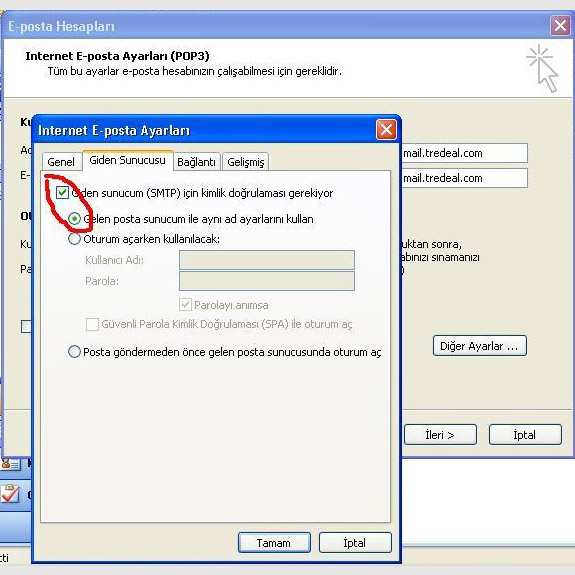Toggle the Güvenli Parola Kimlik Doğrulaması (SPA) checkbox
The height and width of the screenshot is (575, 575).
pos(92,324)
